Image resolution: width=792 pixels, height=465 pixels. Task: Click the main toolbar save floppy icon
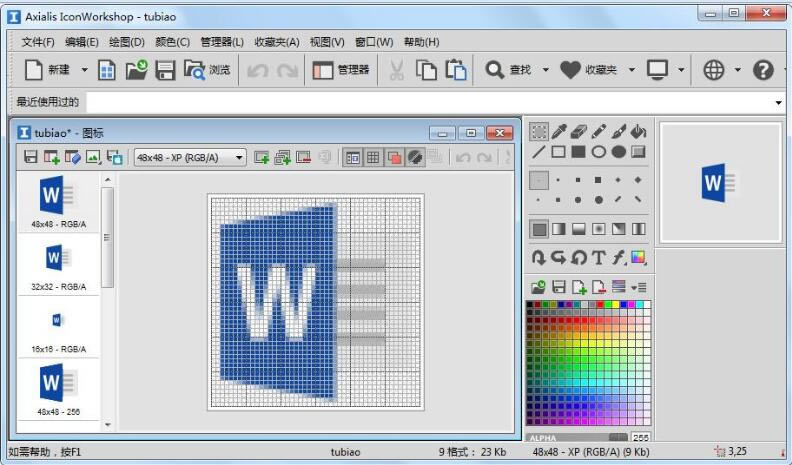coord(165,70)
